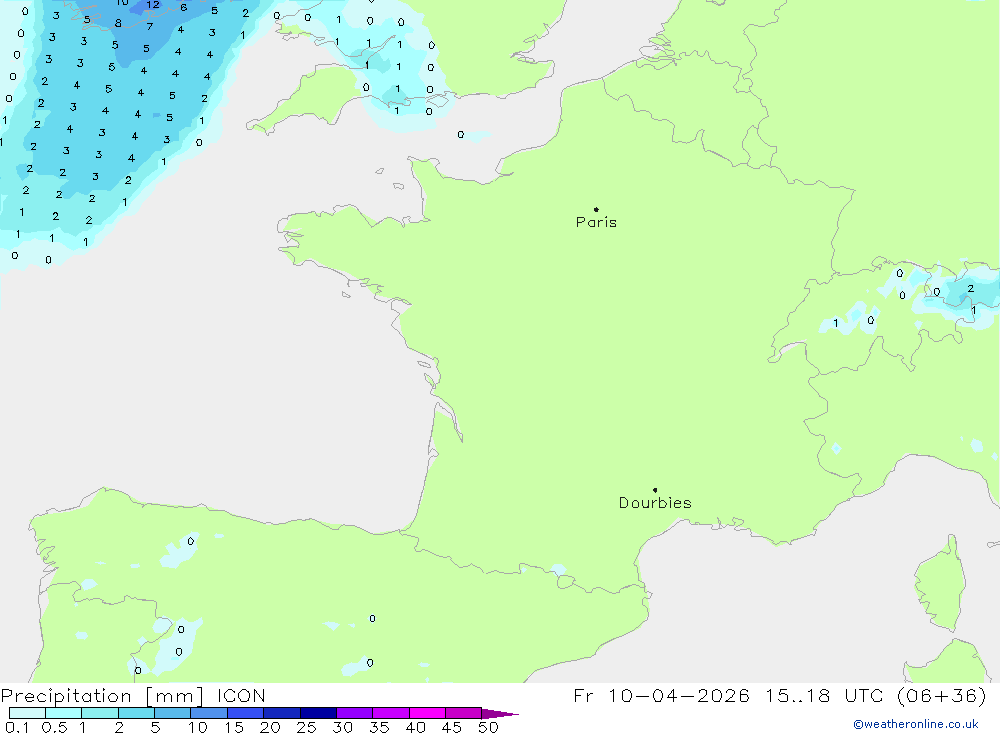Pick the 10–15 mm legend color swatch
The width and height of the screenshot is (1000, 733).
pyautogui.click(x=209, y=713)
